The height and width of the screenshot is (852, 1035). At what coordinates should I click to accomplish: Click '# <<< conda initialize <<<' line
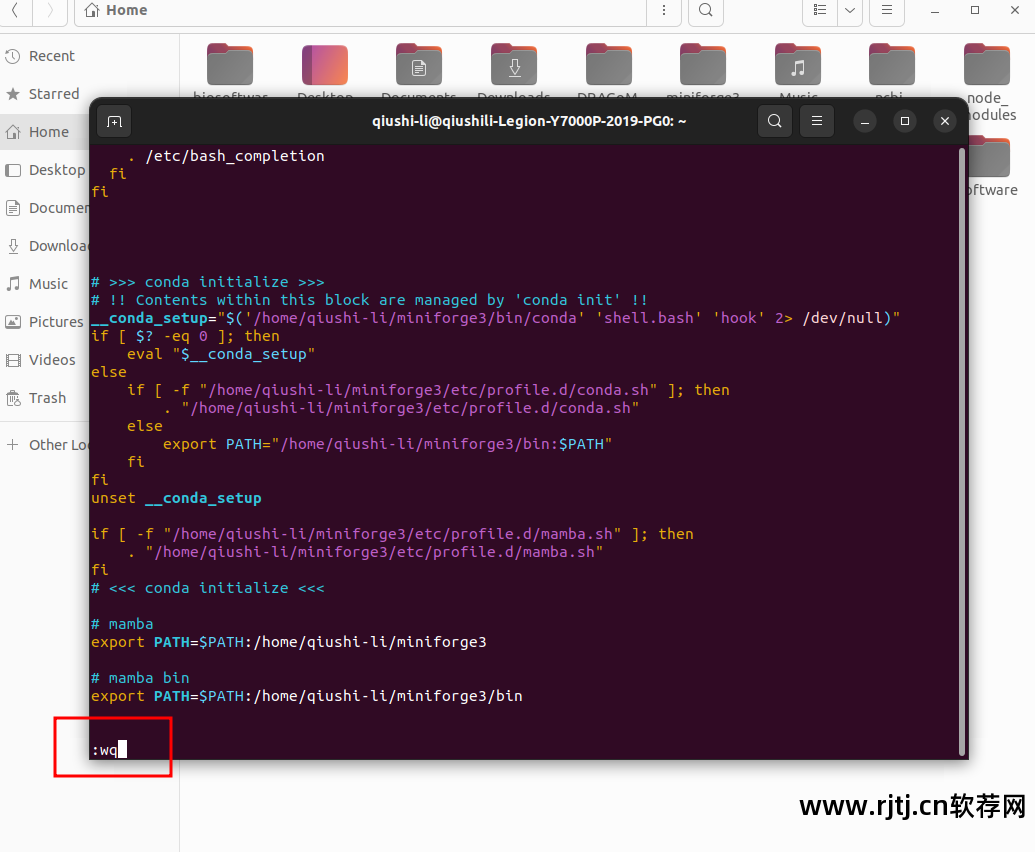208,588
